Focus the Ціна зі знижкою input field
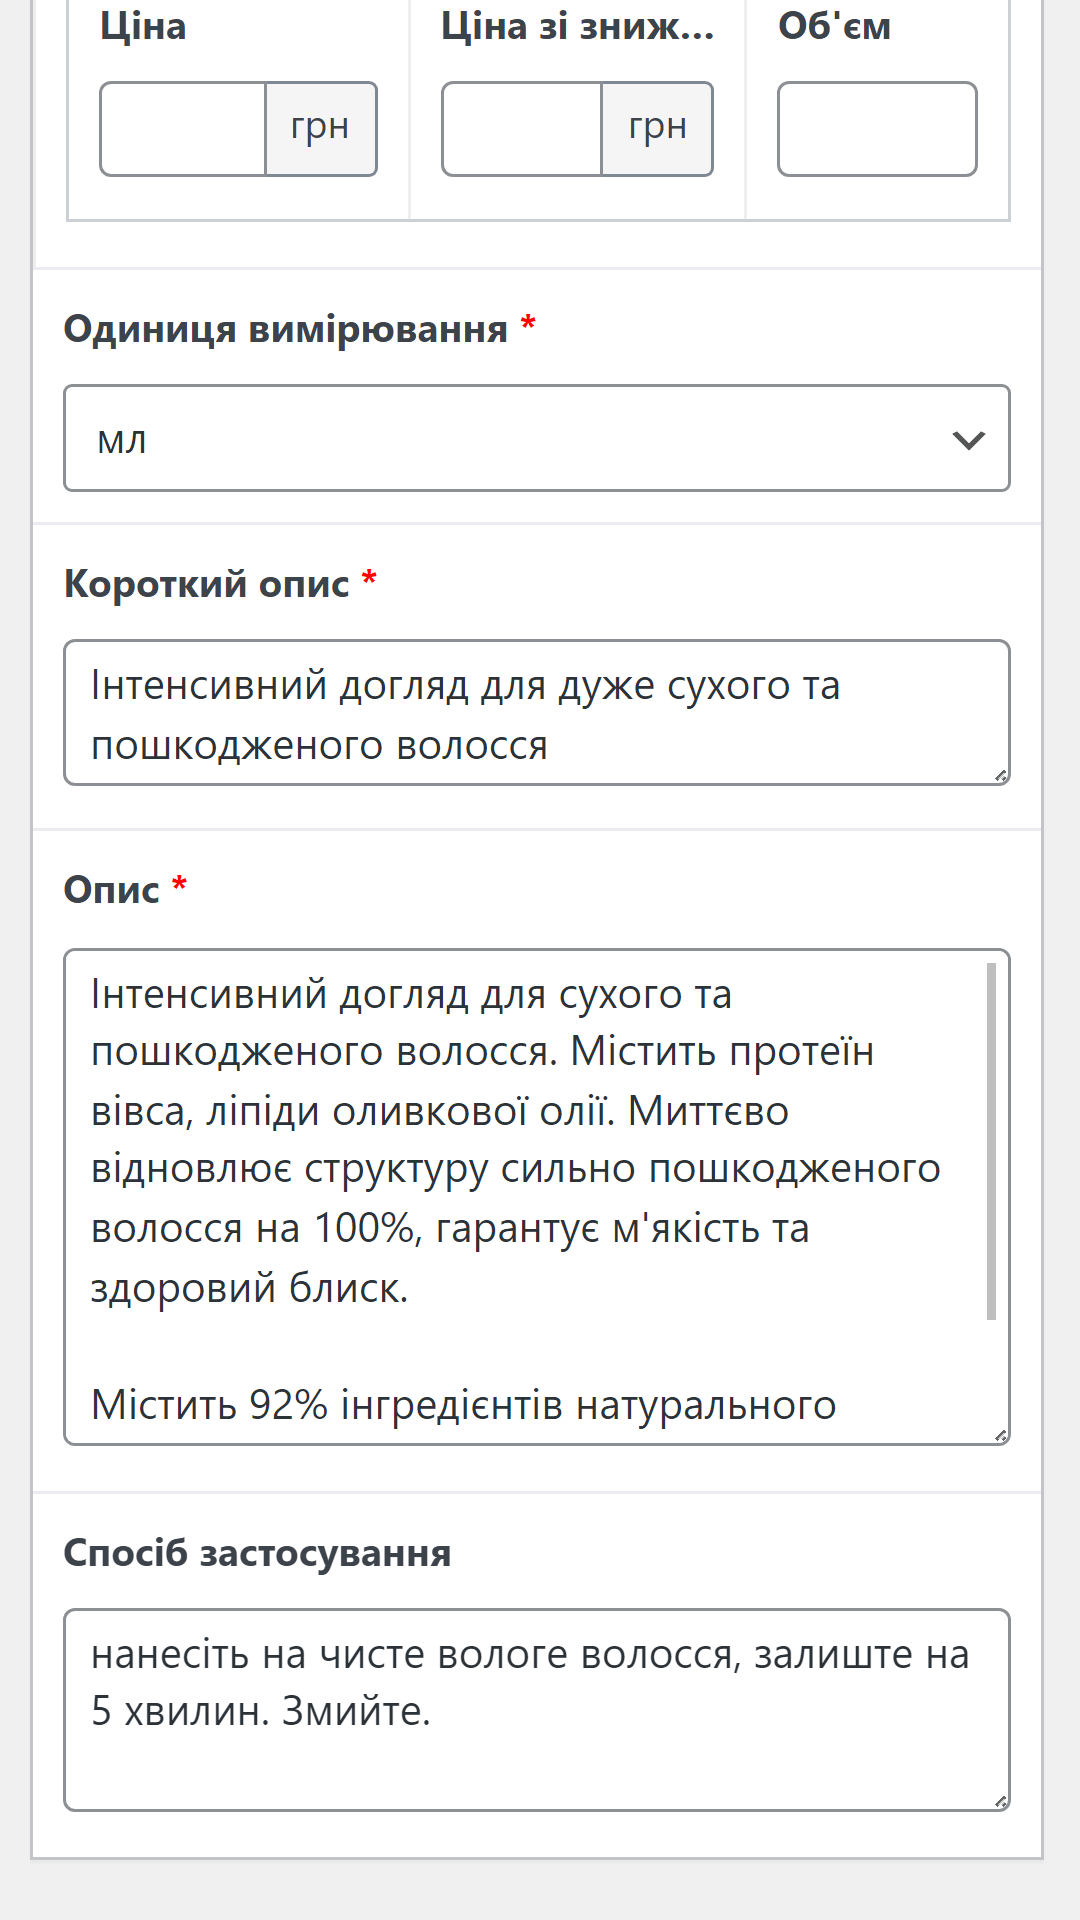1080x1920 pixels. click(x=522, y=129)
